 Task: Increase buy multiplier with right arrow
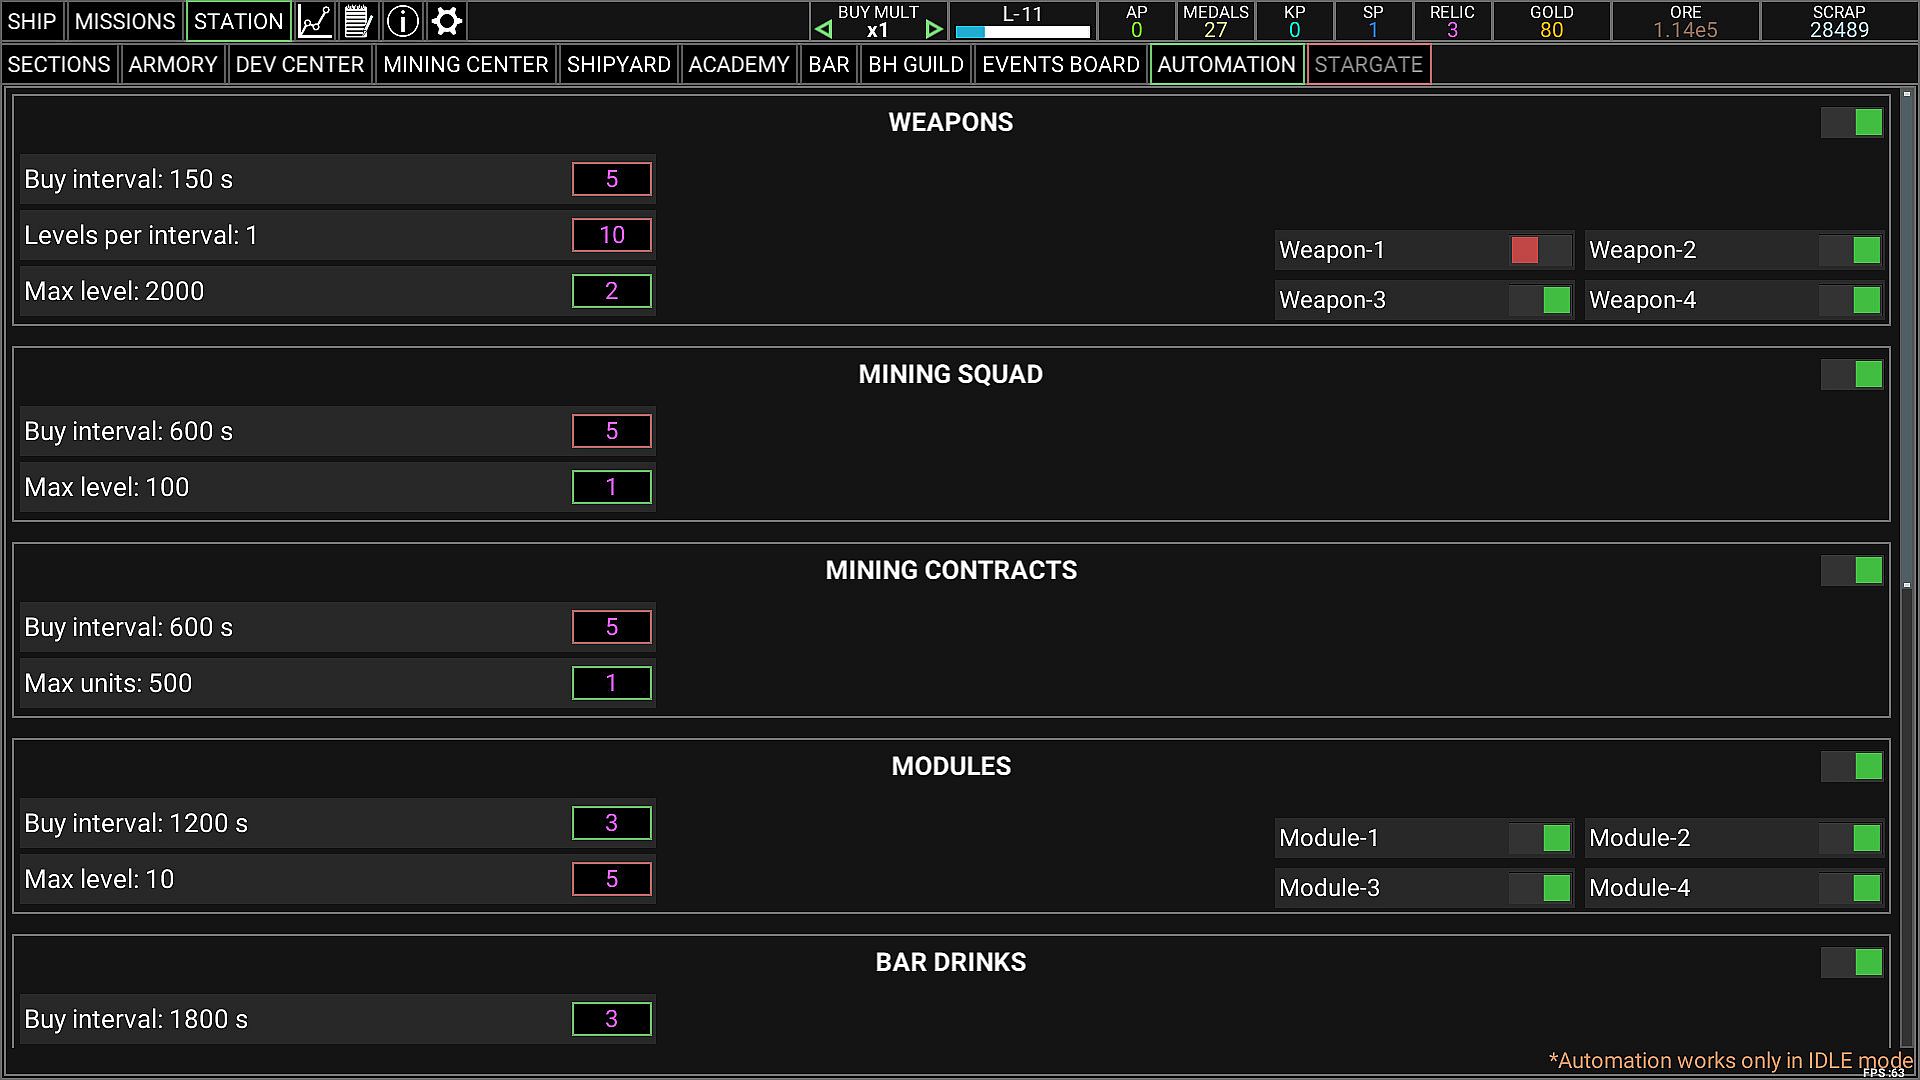click(934, 30)
